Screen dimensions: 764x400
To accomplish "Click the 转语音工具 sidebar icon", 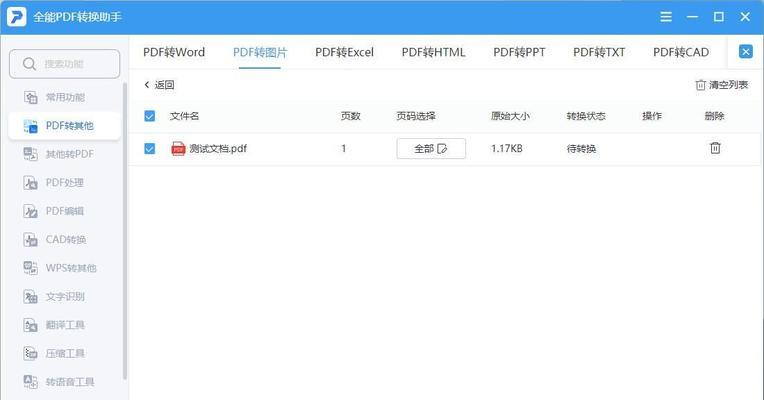I will pyautogui.click(x=30, y=382).
